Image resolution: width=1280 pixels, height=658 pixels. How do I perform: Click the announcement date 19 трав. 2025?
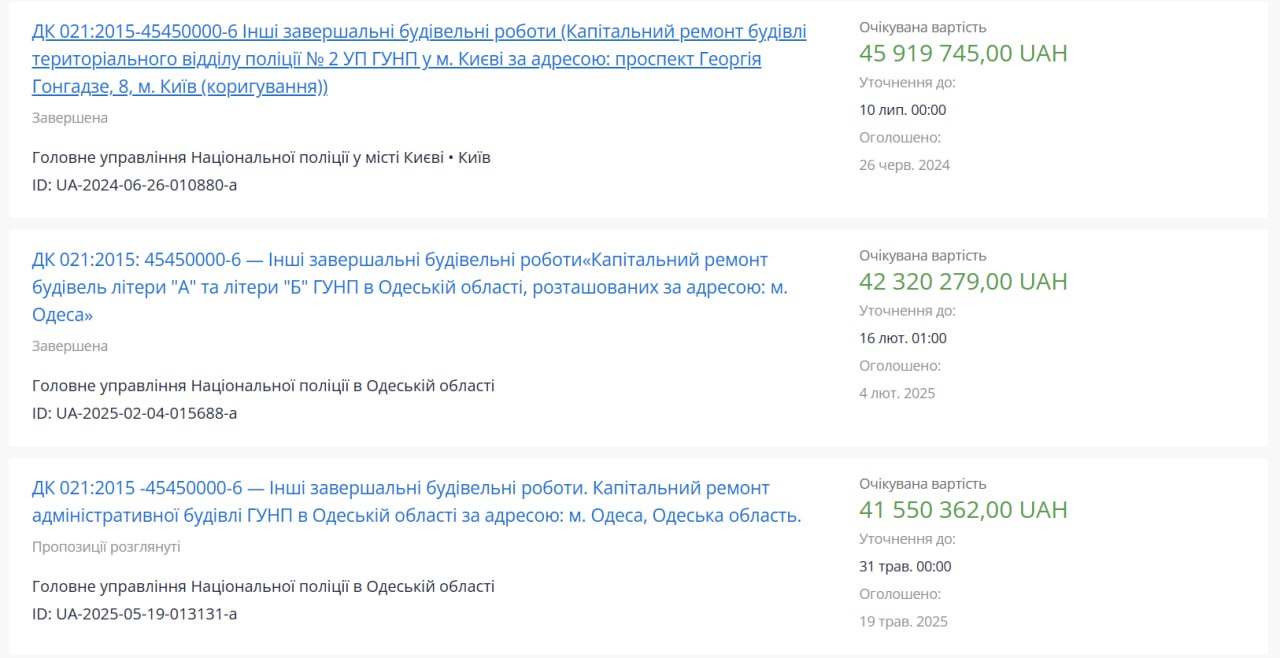tap(903, 621)
